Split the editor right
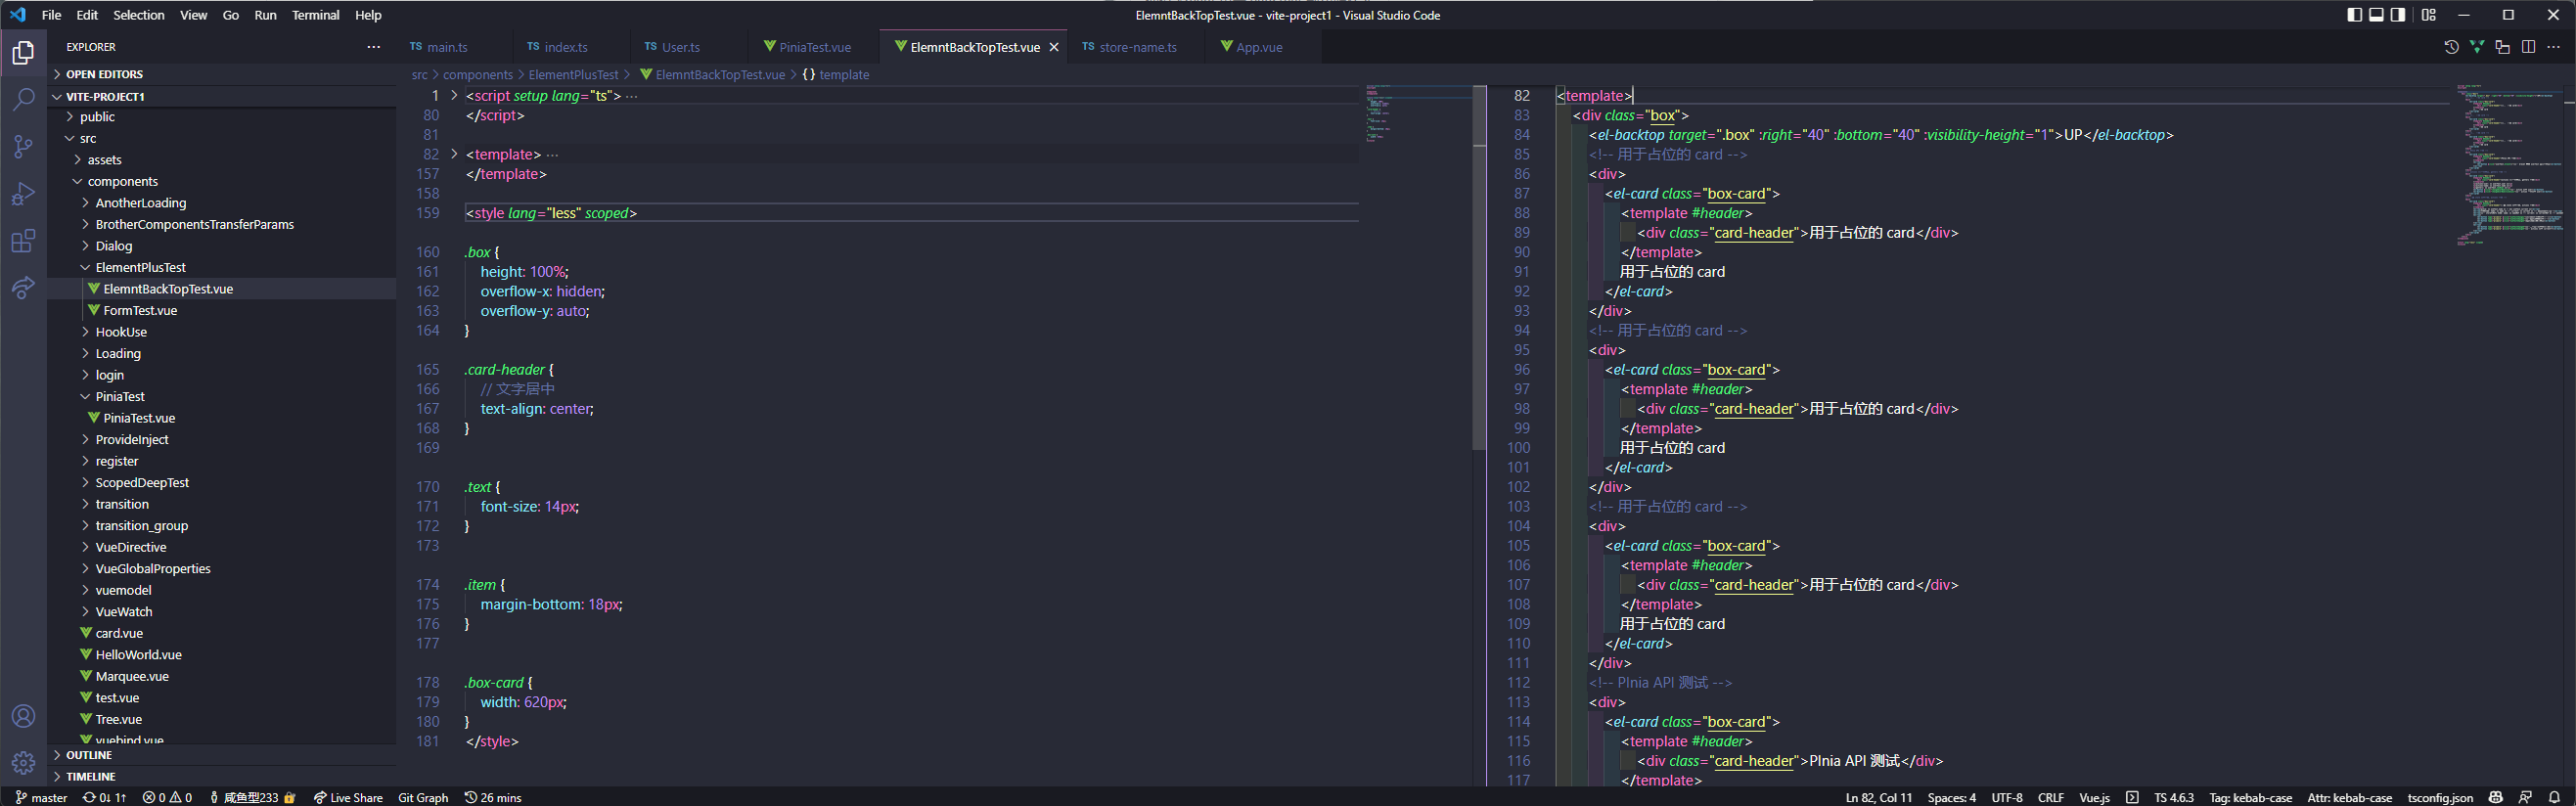This screenshot has width=2576, height=806. point(2528,47)
